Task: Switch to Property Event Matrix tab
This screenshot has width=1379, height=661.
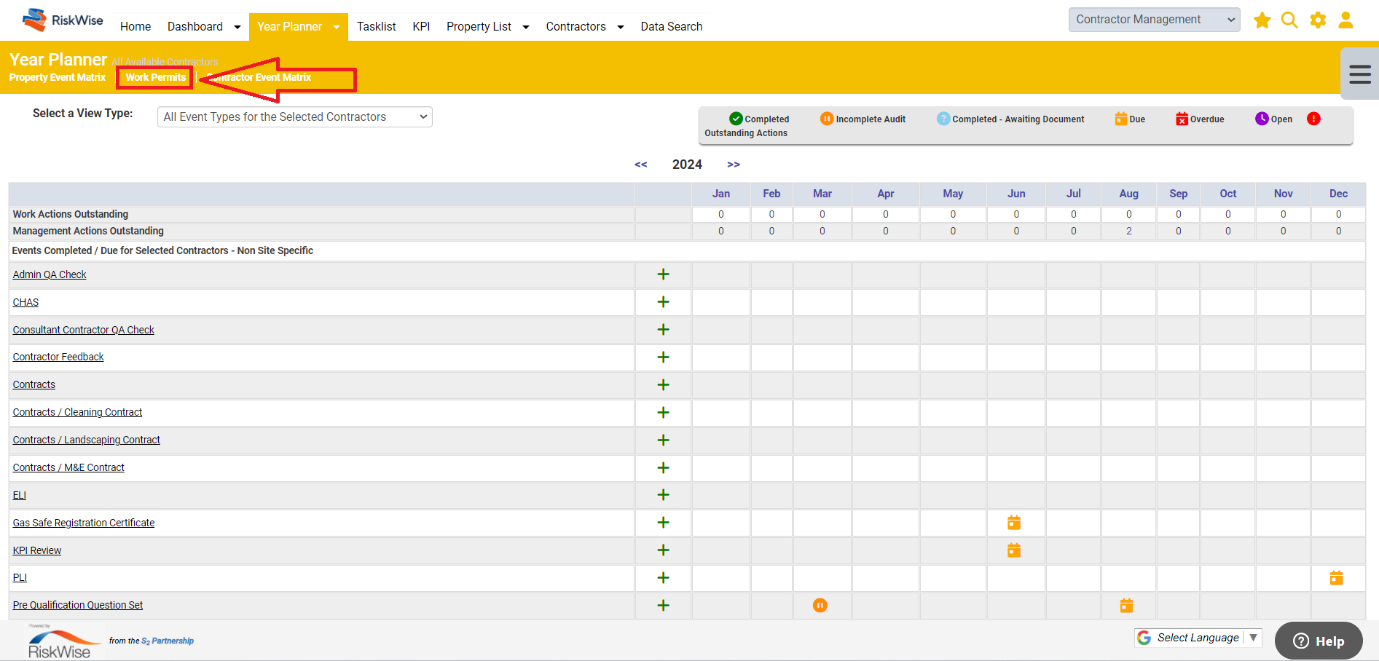Action: point(57,78)
